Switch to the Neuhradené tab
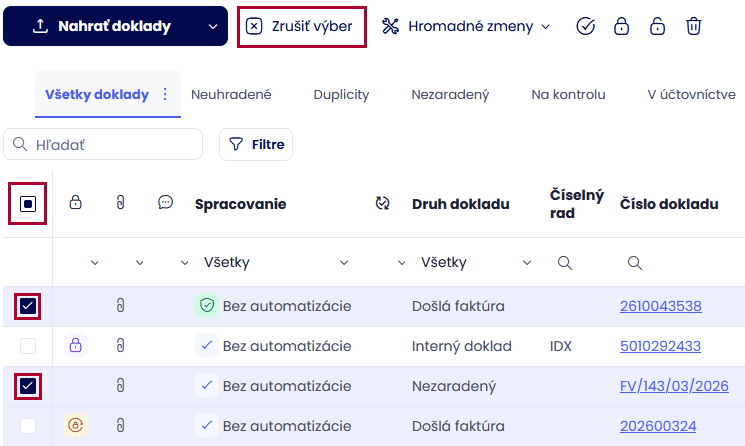This screenshot has height=446, width=745. tap(231, 94)
